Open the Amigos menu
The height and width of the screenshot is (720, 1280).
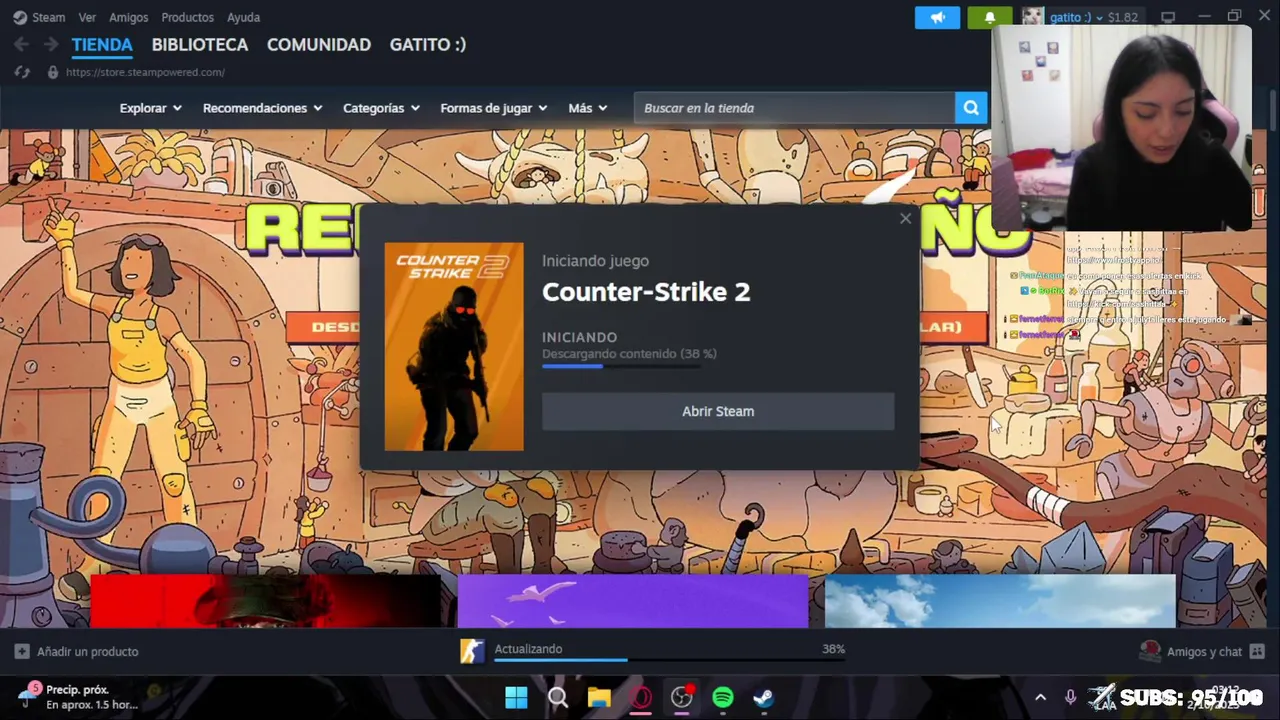[128, 17]
